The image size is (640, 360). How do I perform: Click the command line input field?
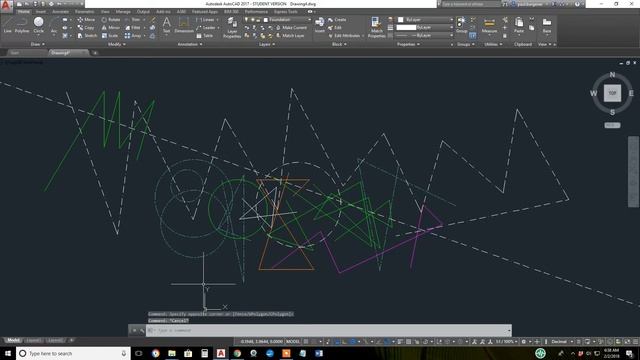coord(329,330)
